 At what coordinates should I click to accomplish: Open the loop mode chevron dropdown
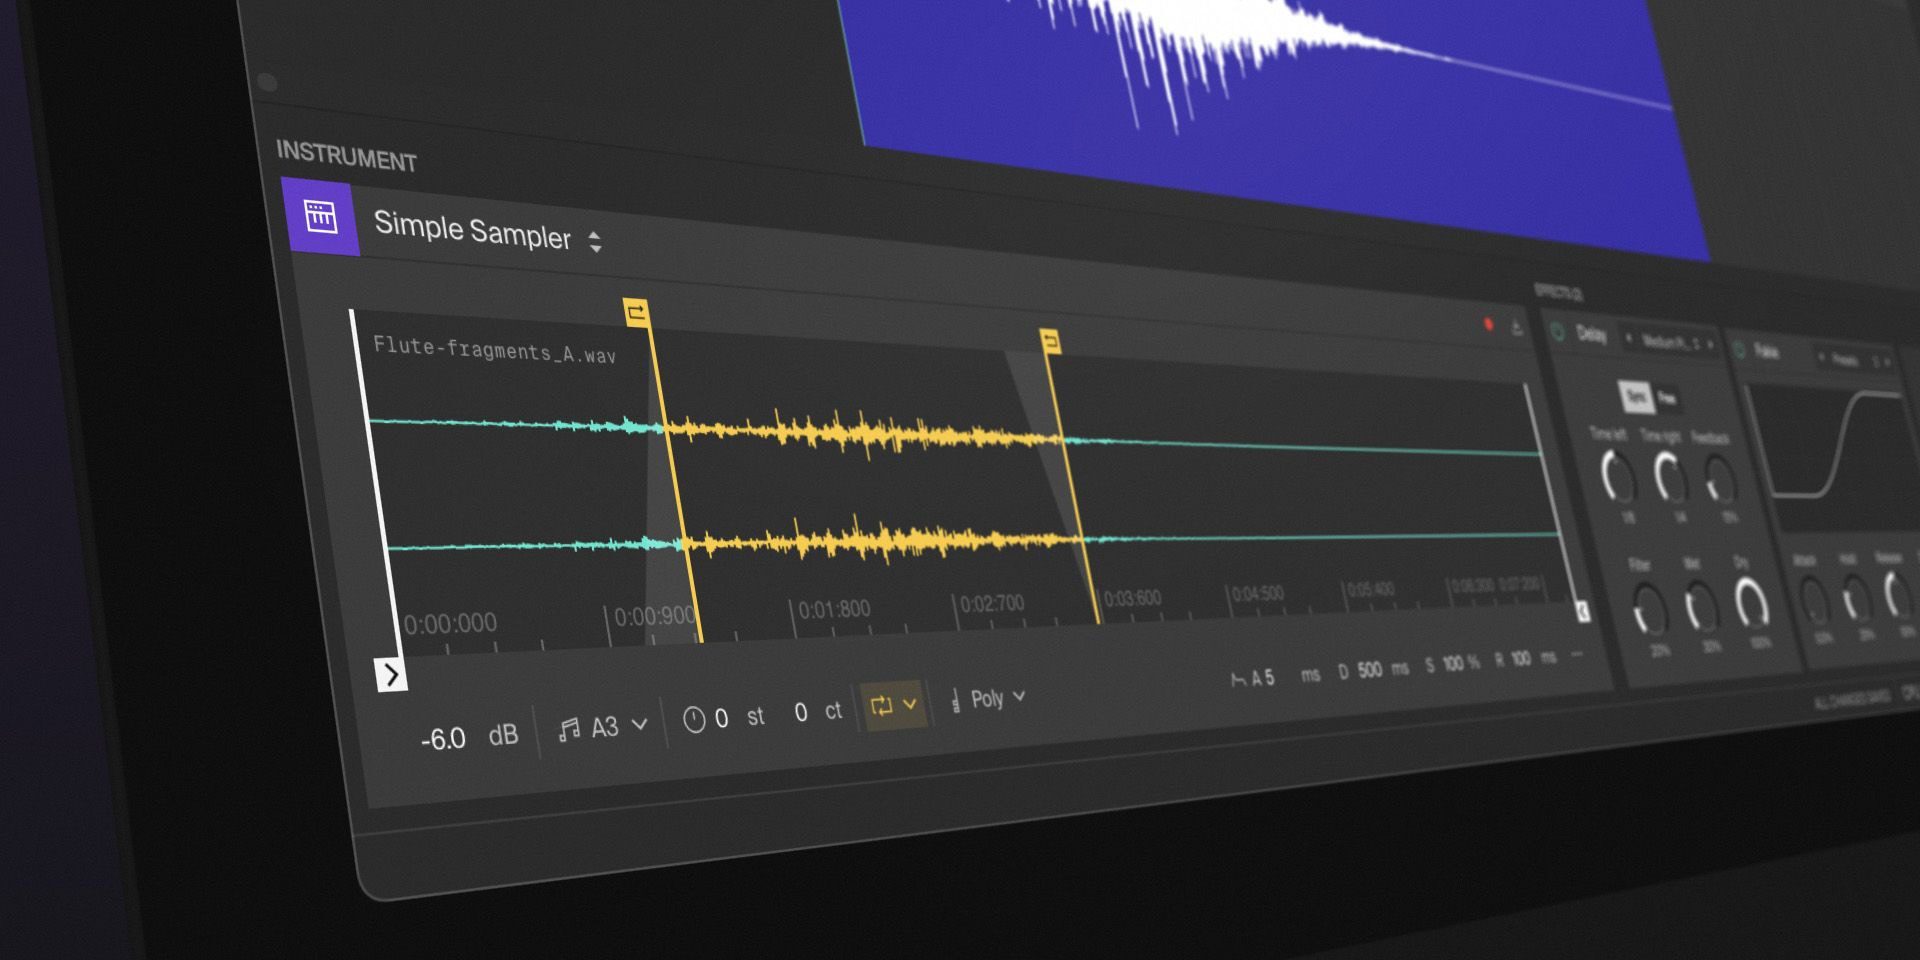tap(910, 704)
